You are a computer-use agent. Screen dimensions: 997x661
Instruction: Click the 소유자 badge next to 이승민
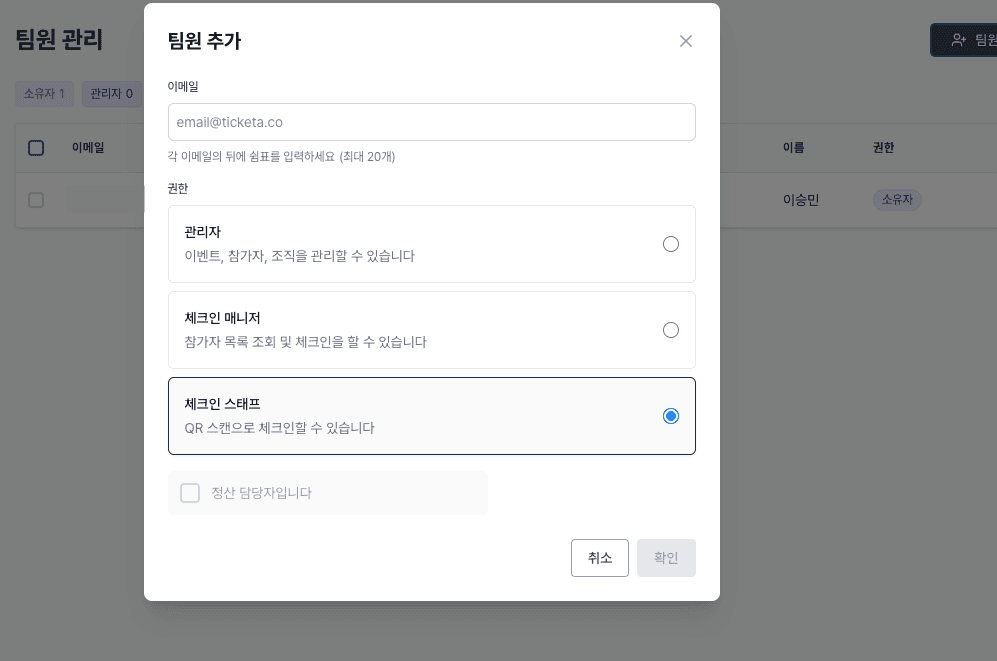pyautogui.click(x=897, y=200)
